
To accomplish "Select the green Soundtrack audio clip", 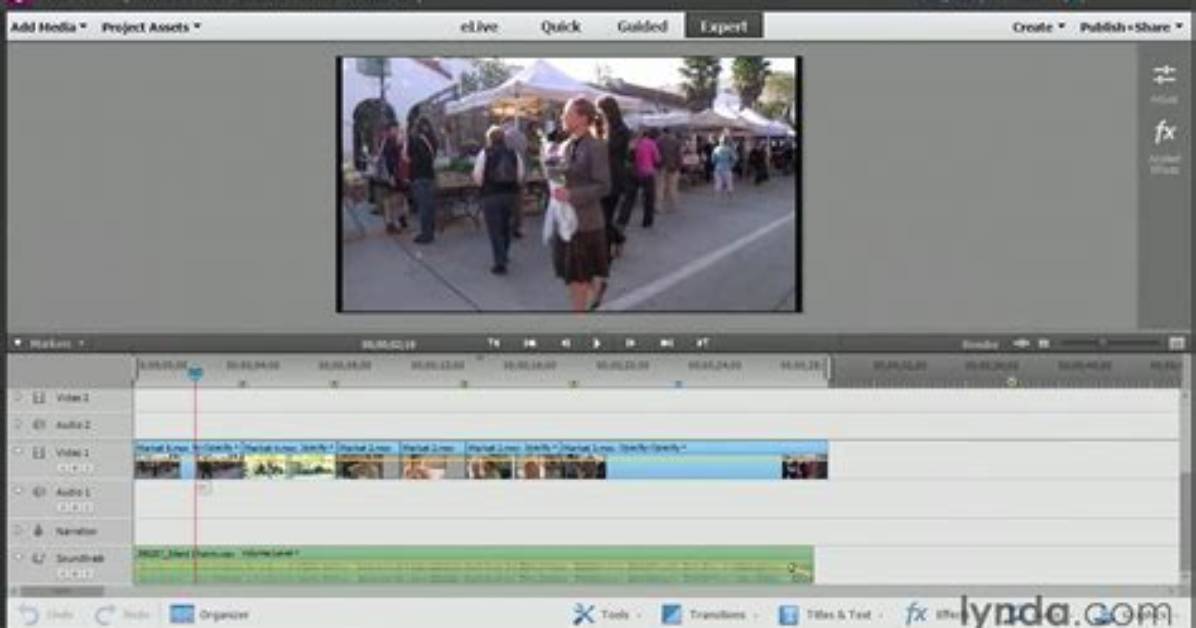I will click(473, 565).
